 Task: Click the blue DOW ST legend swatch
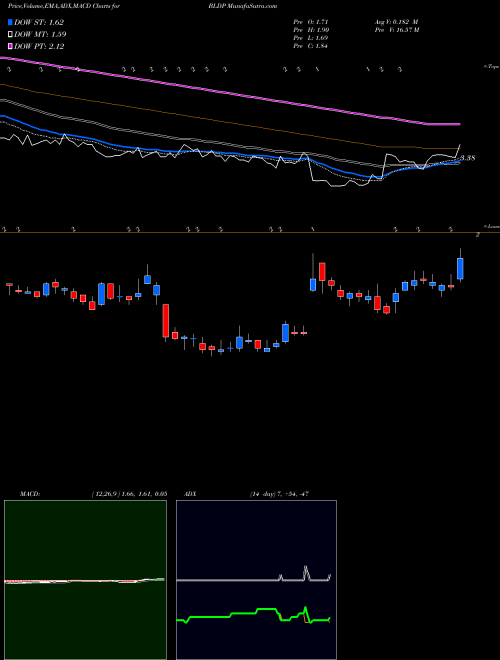pyautogui.click(x=10, y=22)
